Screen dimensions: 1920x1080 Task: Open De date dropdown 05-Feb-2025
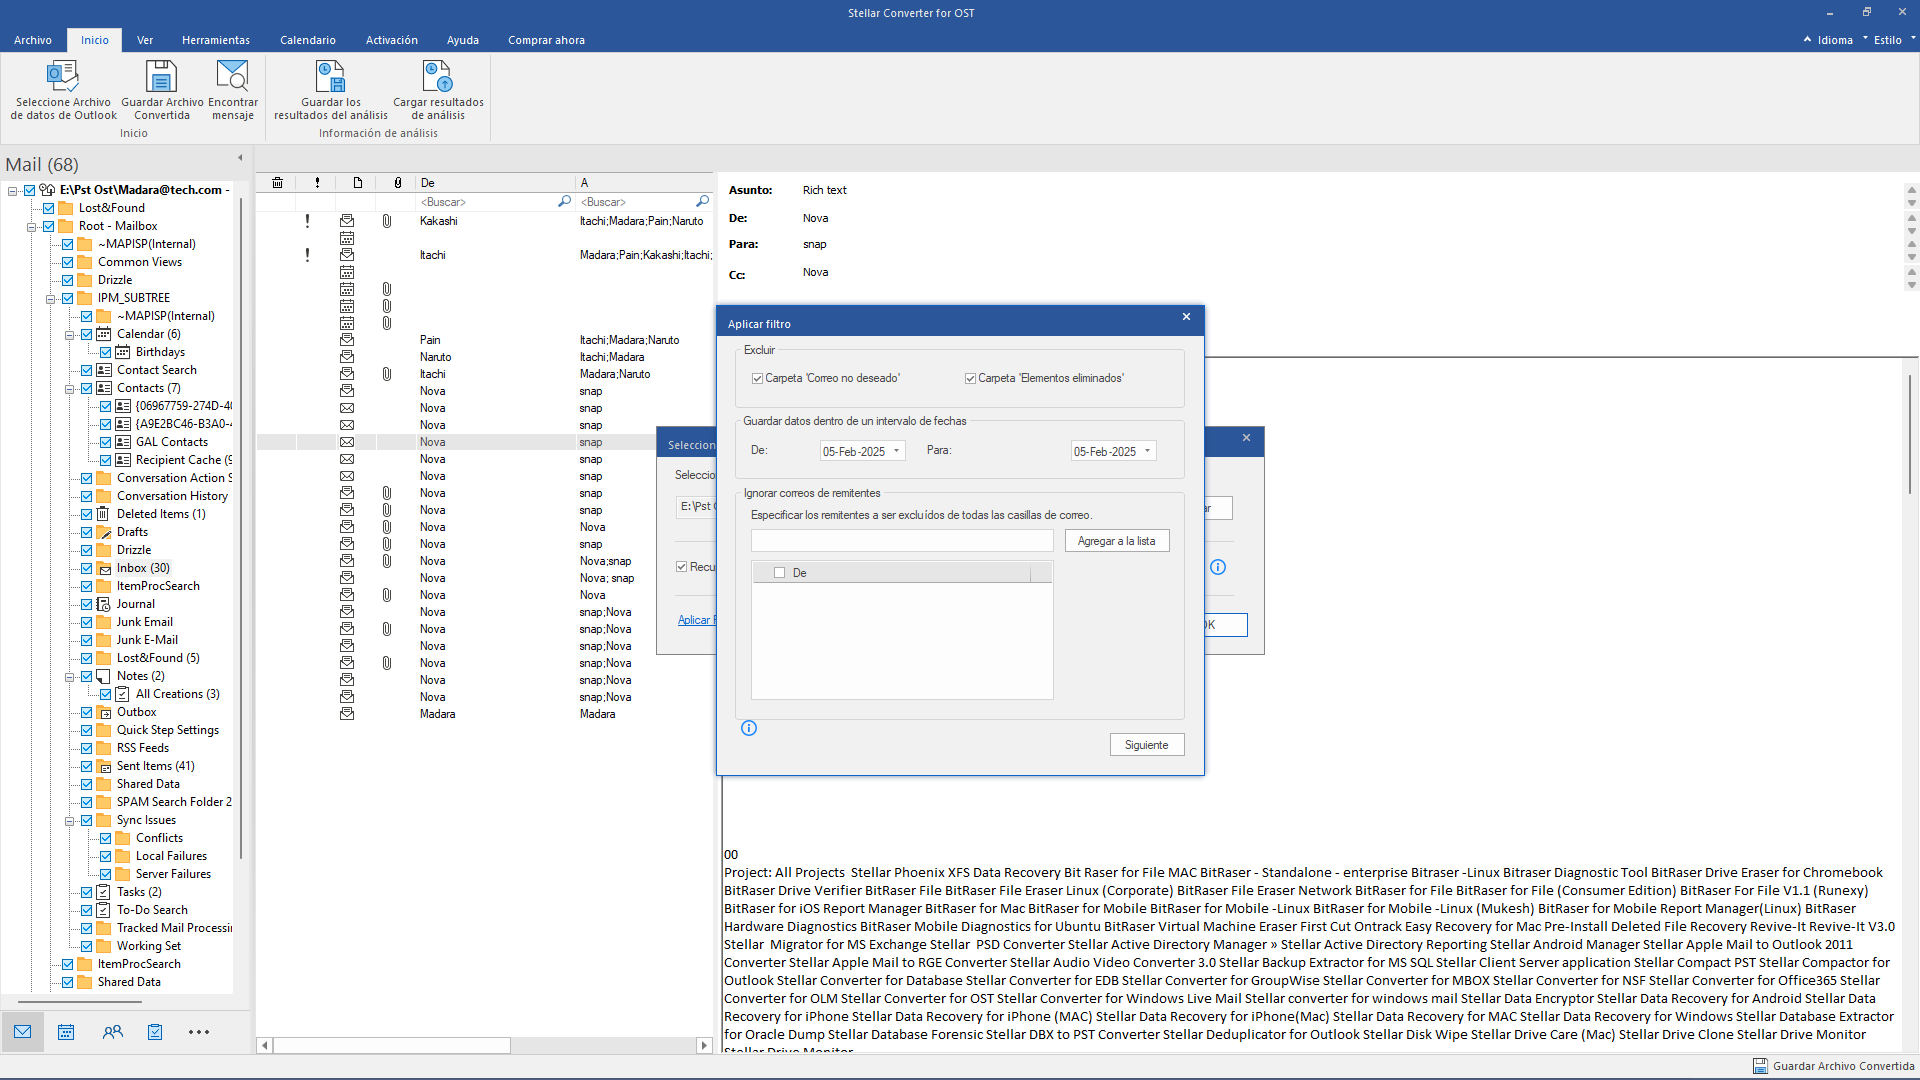pos(896,451)
